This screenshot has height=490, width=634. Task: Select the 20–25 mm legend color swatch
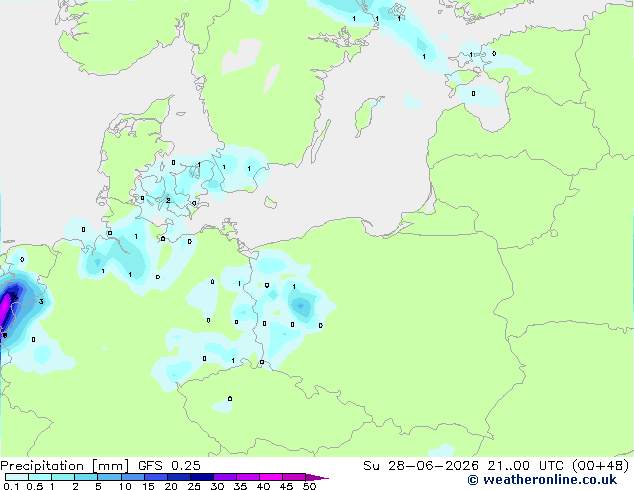178,477
